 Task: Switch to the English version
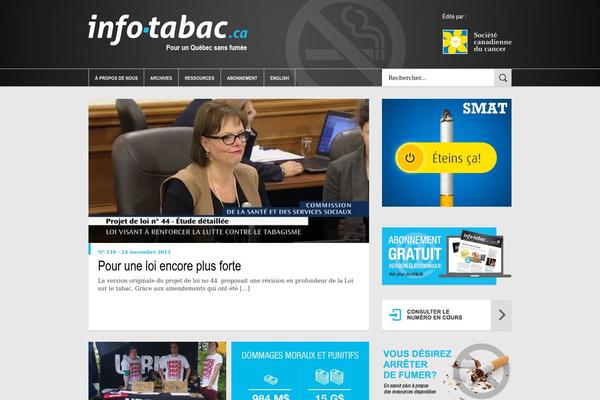click(x=279, y=78)
